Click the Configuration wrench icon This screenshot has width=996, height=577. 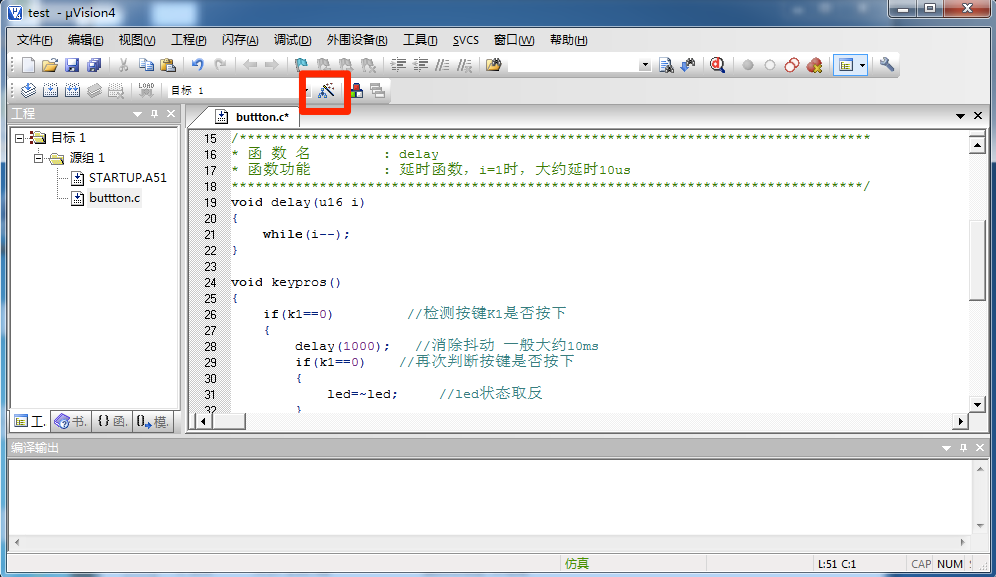pyautogui.click(x=886, y=65)
